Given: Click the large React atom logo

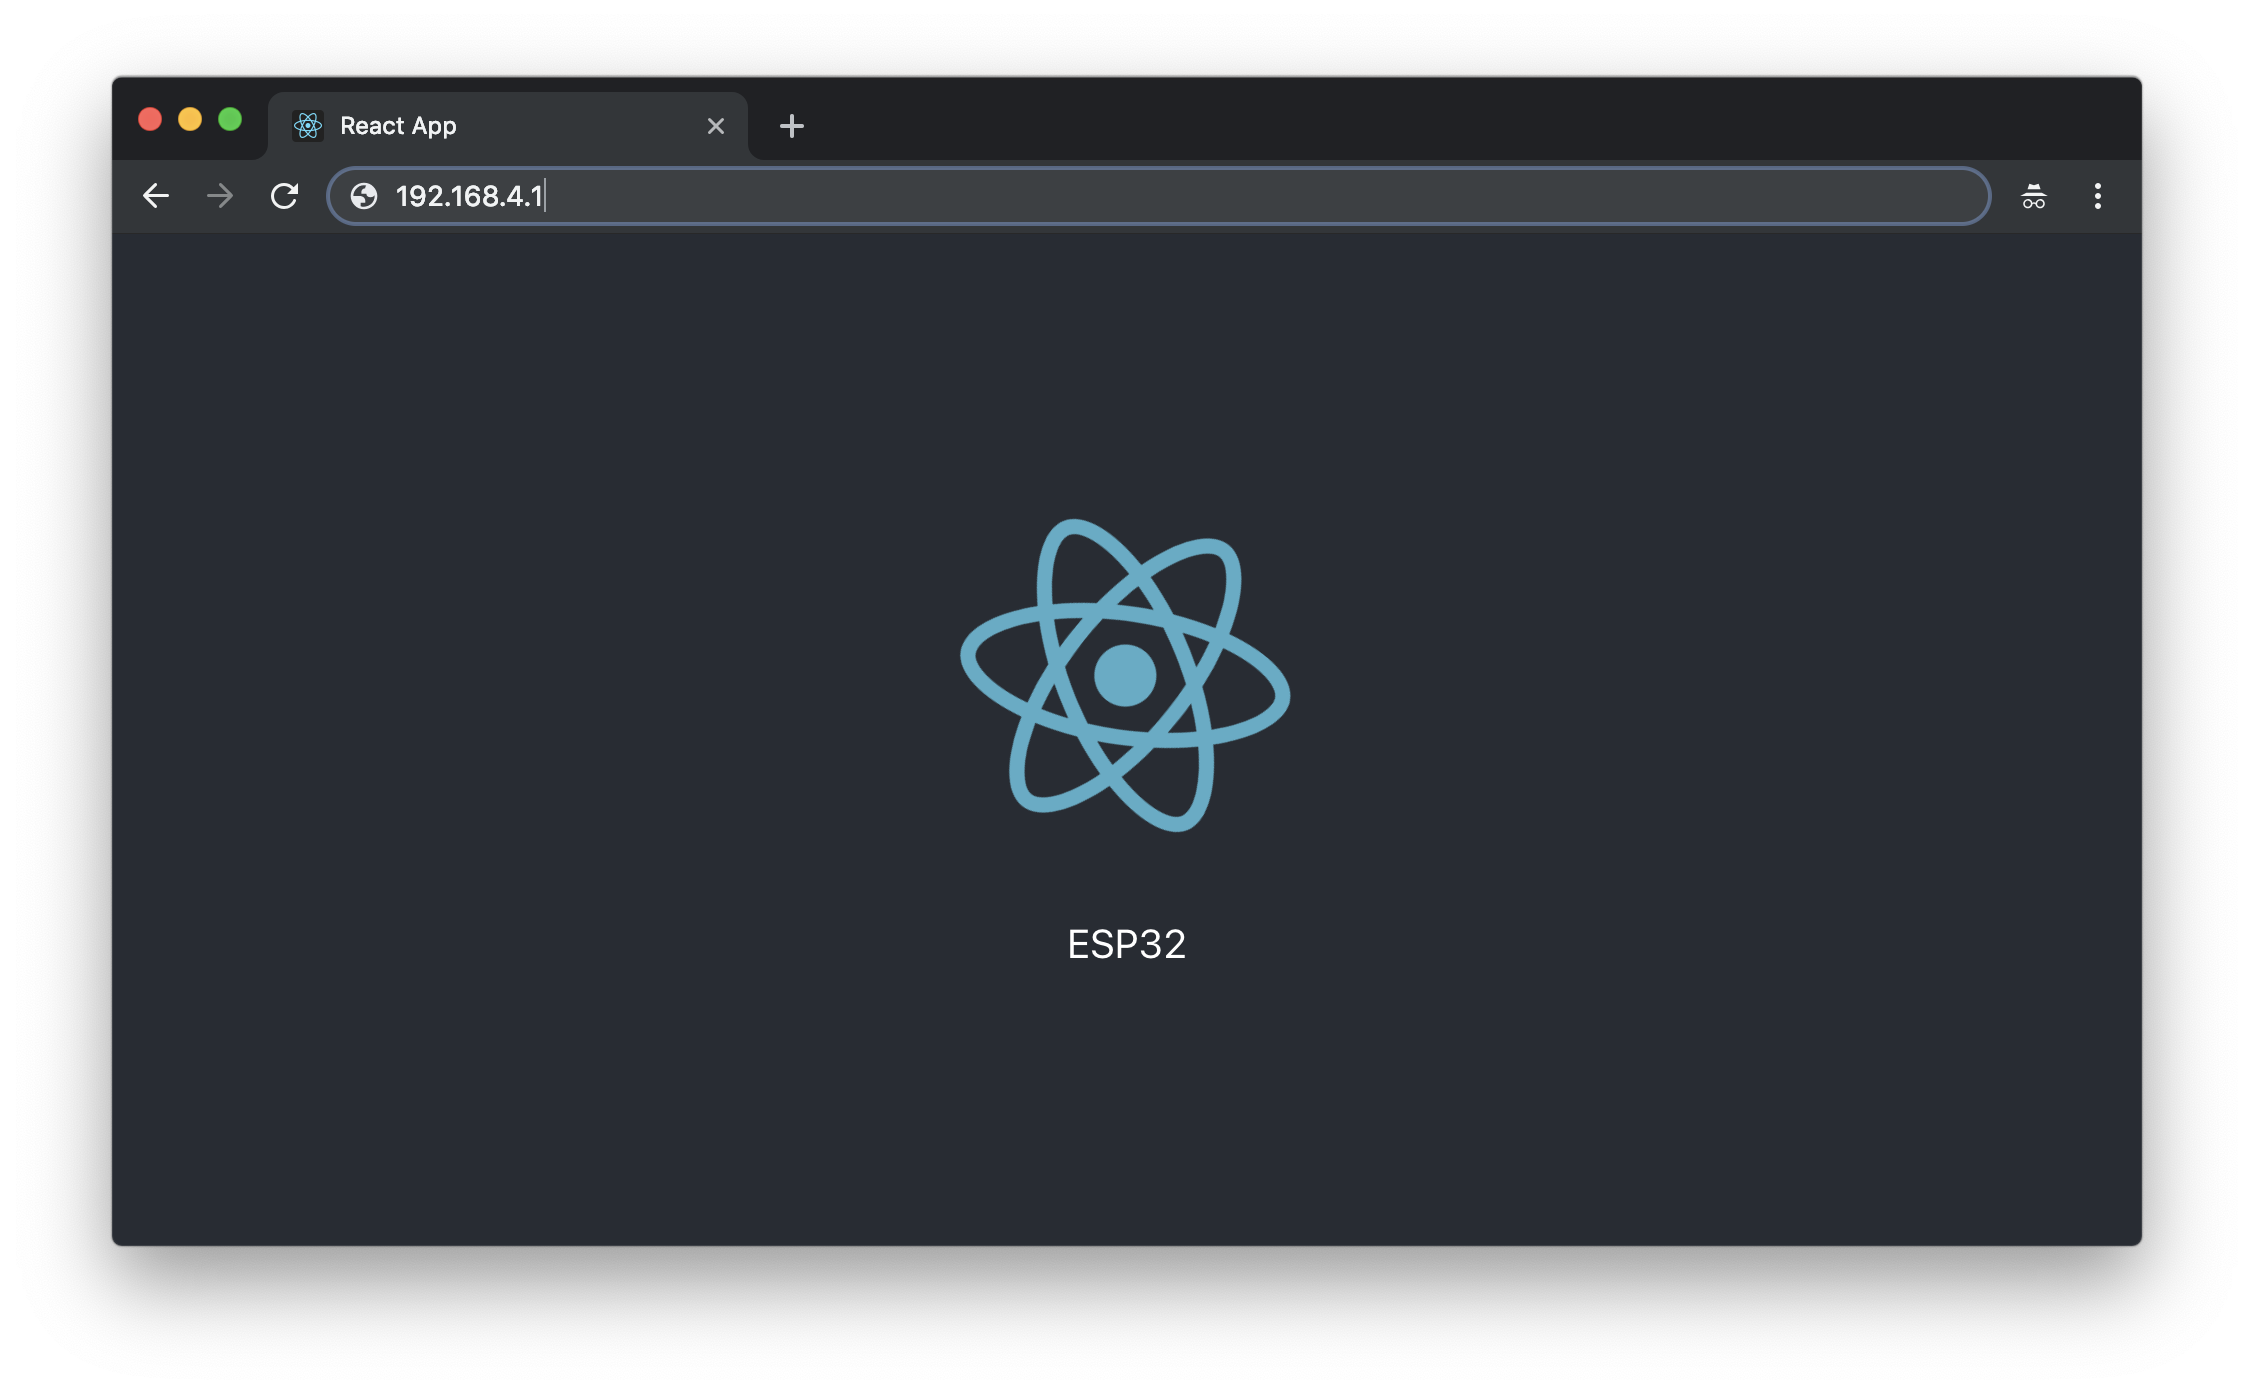Looking at the screenshot, I should tap(1125, 675).
